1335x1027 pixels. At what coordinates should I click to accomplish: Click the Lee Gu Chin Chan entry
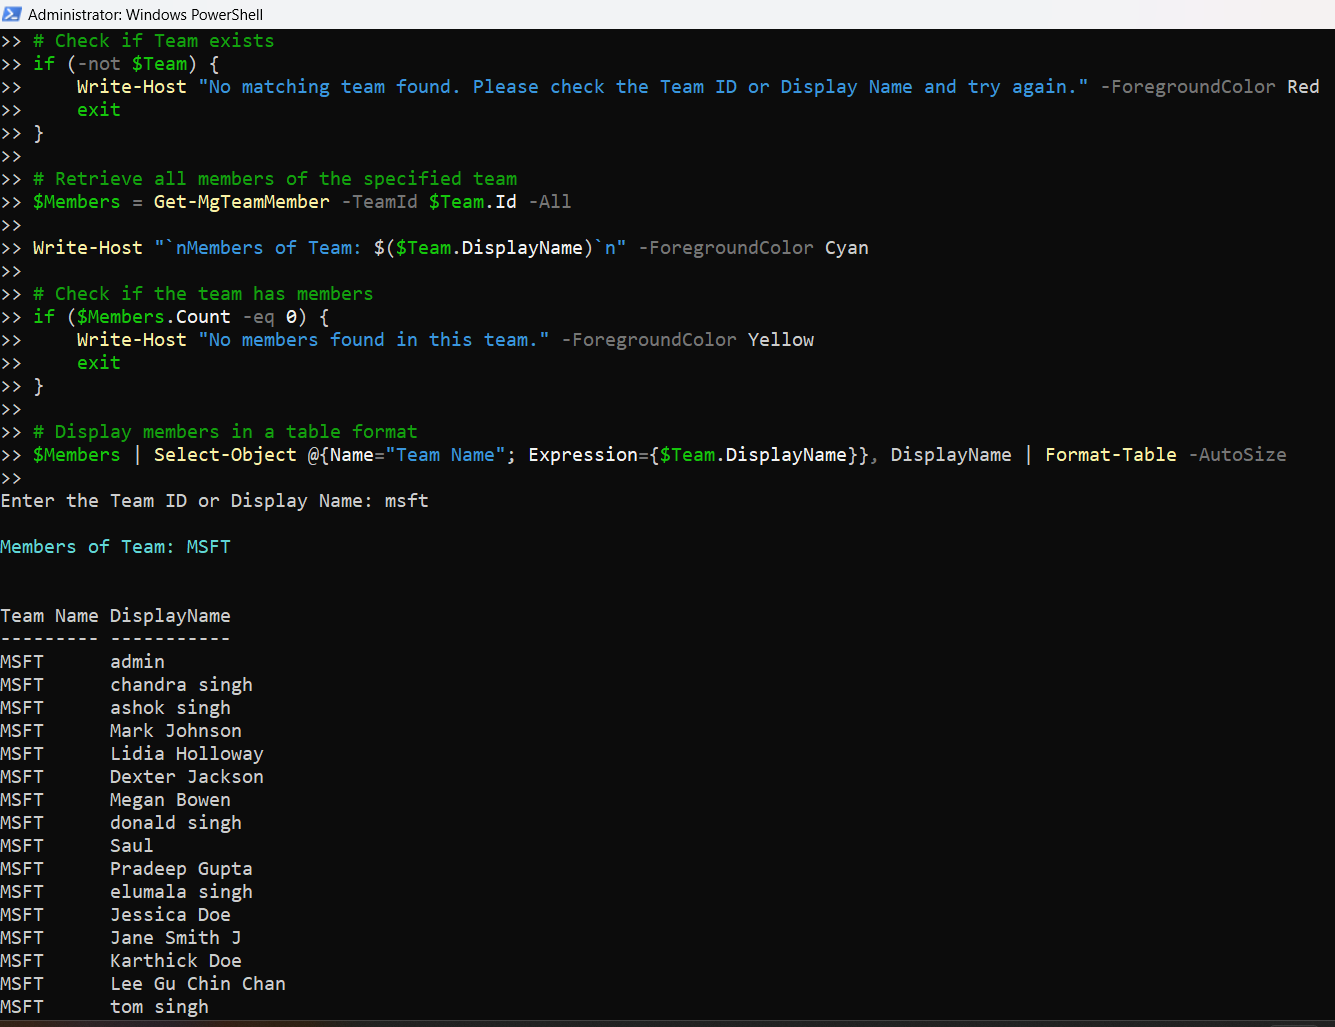pyautogui.click(x=197, y=984)
